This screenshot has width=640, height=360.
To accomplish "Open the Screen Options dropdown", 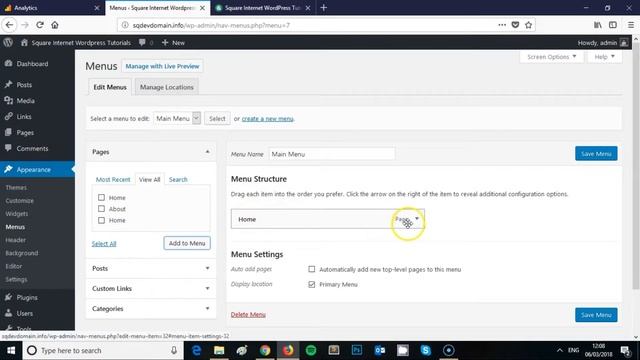I will [551, 57].
